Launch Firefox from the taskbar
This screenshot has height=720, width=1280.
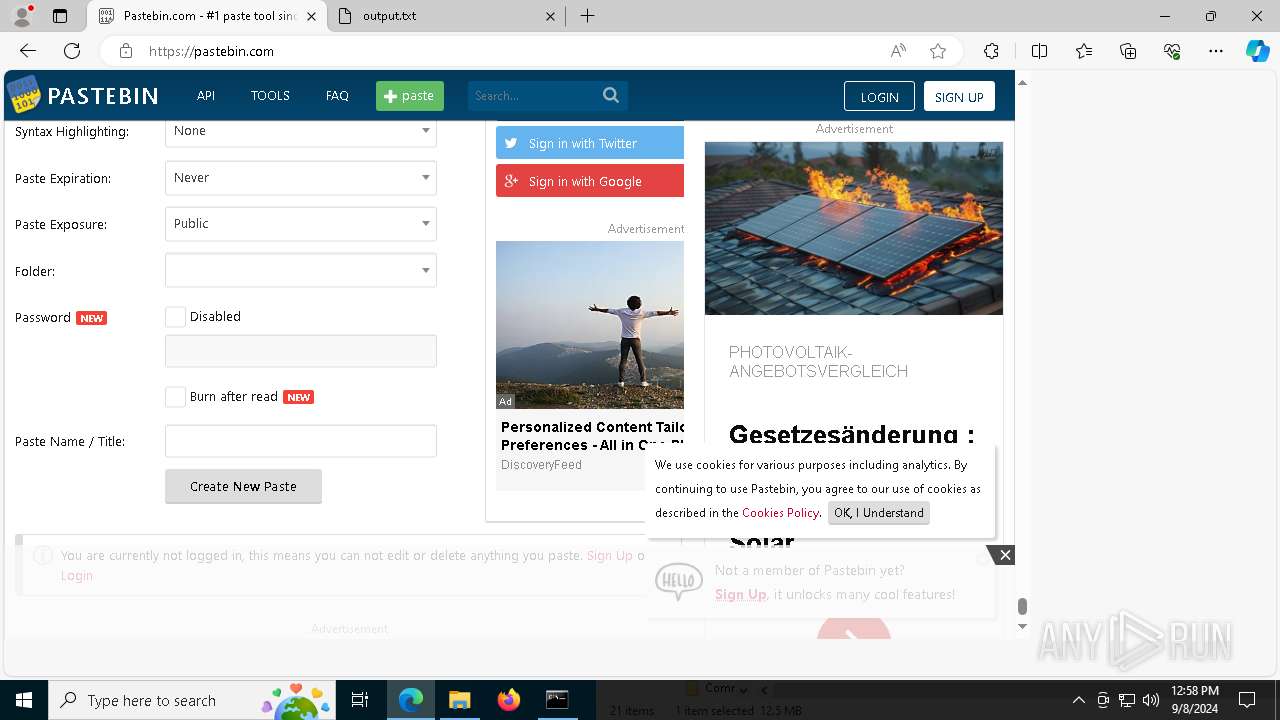point(508,700)
